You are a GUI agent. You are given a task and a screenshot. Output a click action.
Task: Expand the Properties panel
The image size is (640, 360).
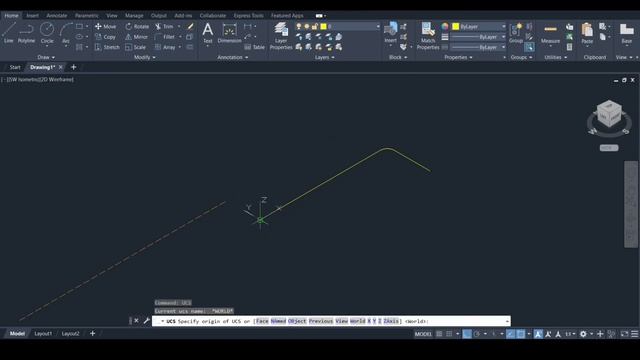coord(458,58)
